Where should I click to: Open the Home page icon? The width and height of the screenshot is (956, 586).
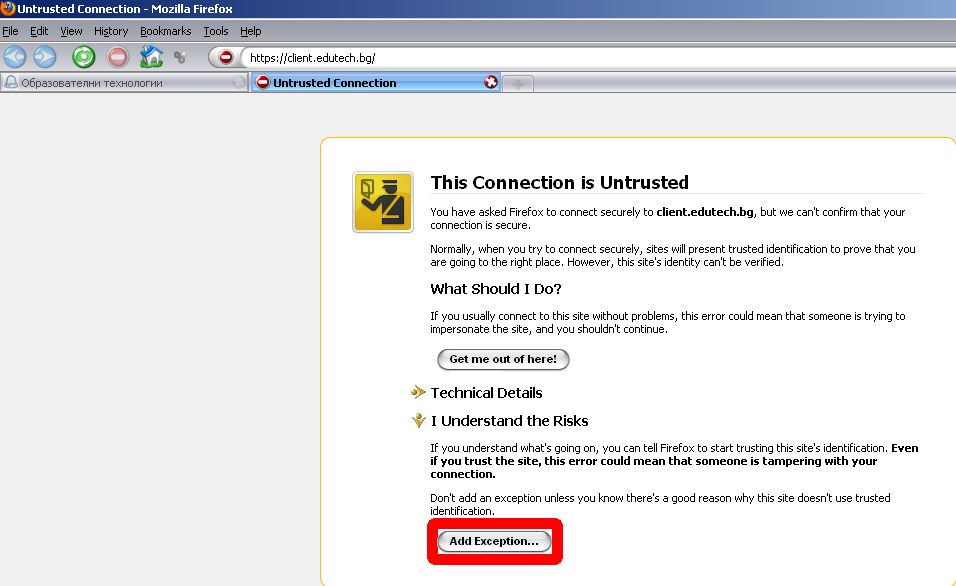tap(151, 57)
